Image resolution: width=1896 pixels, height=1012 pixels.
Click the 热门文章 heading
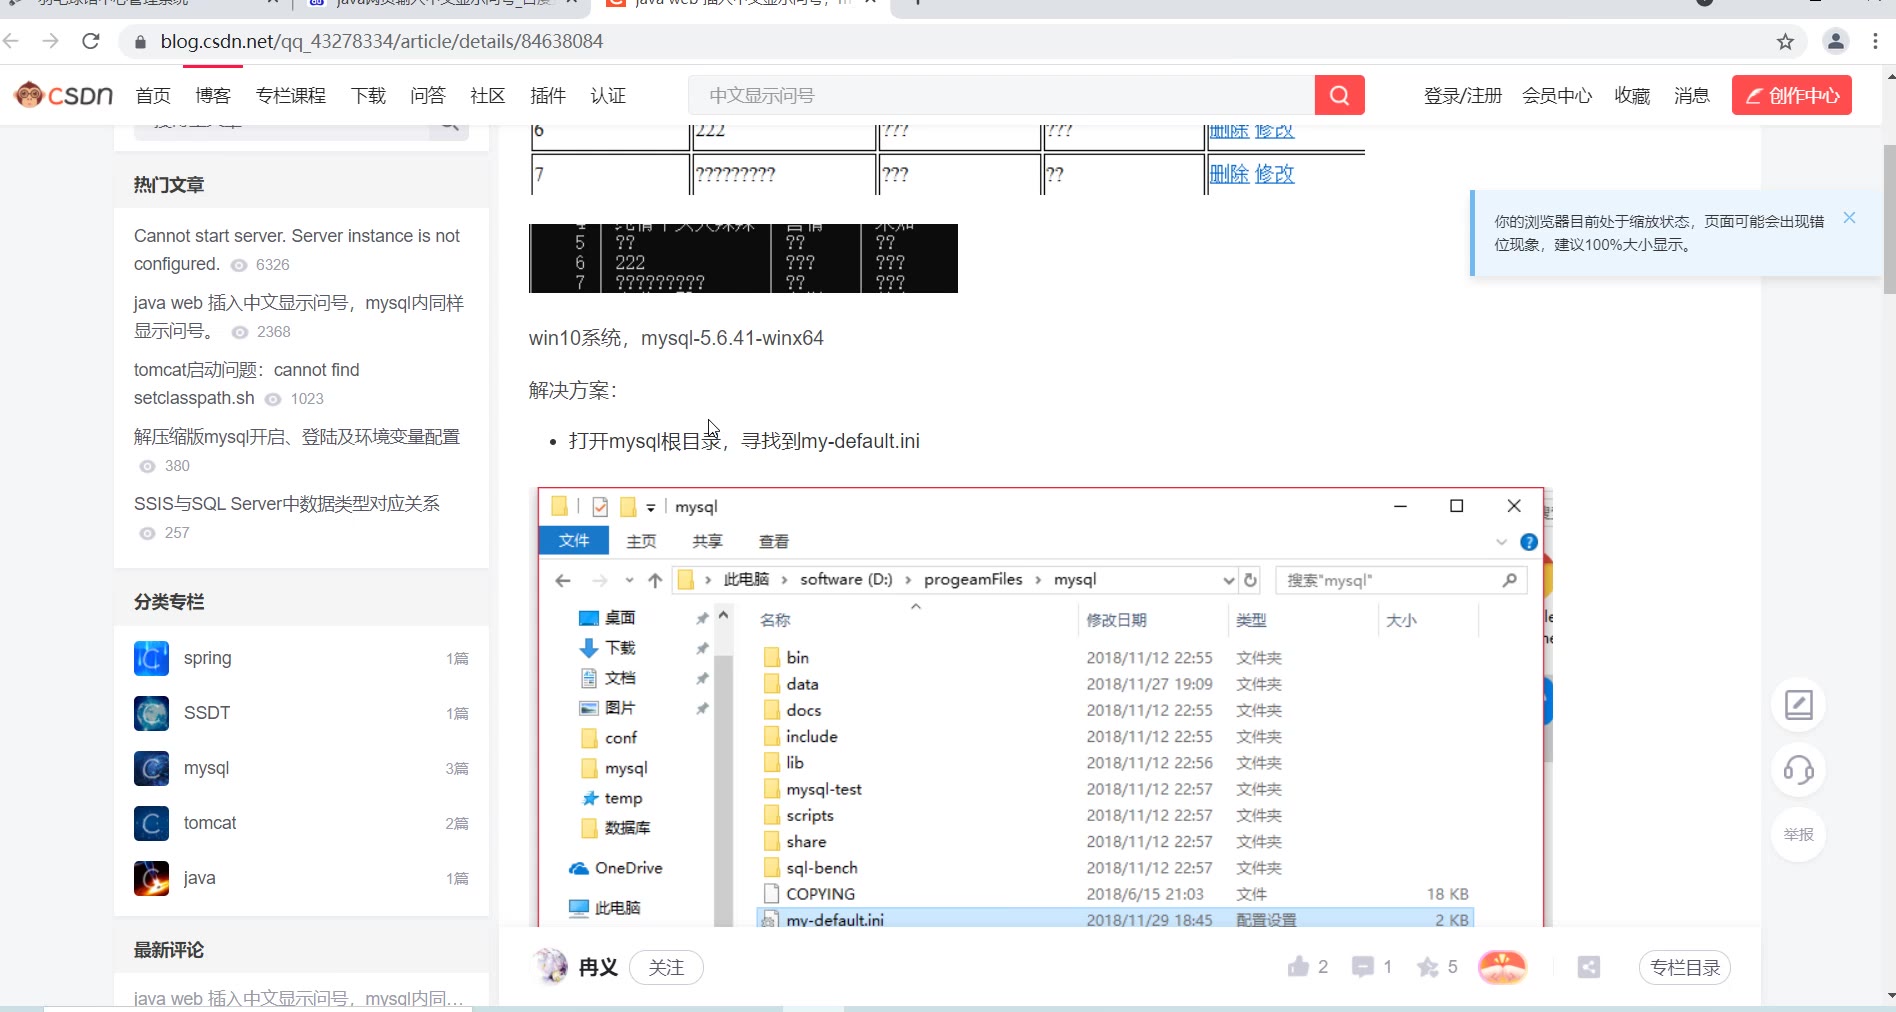(x=169, y=185)
